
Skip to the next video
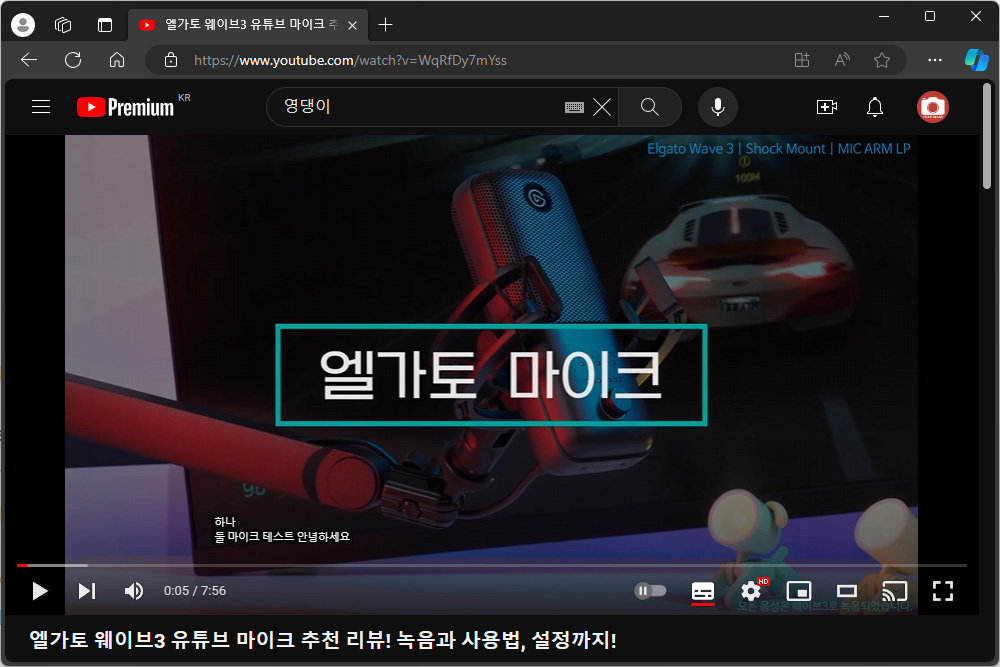tap(87, 591)
